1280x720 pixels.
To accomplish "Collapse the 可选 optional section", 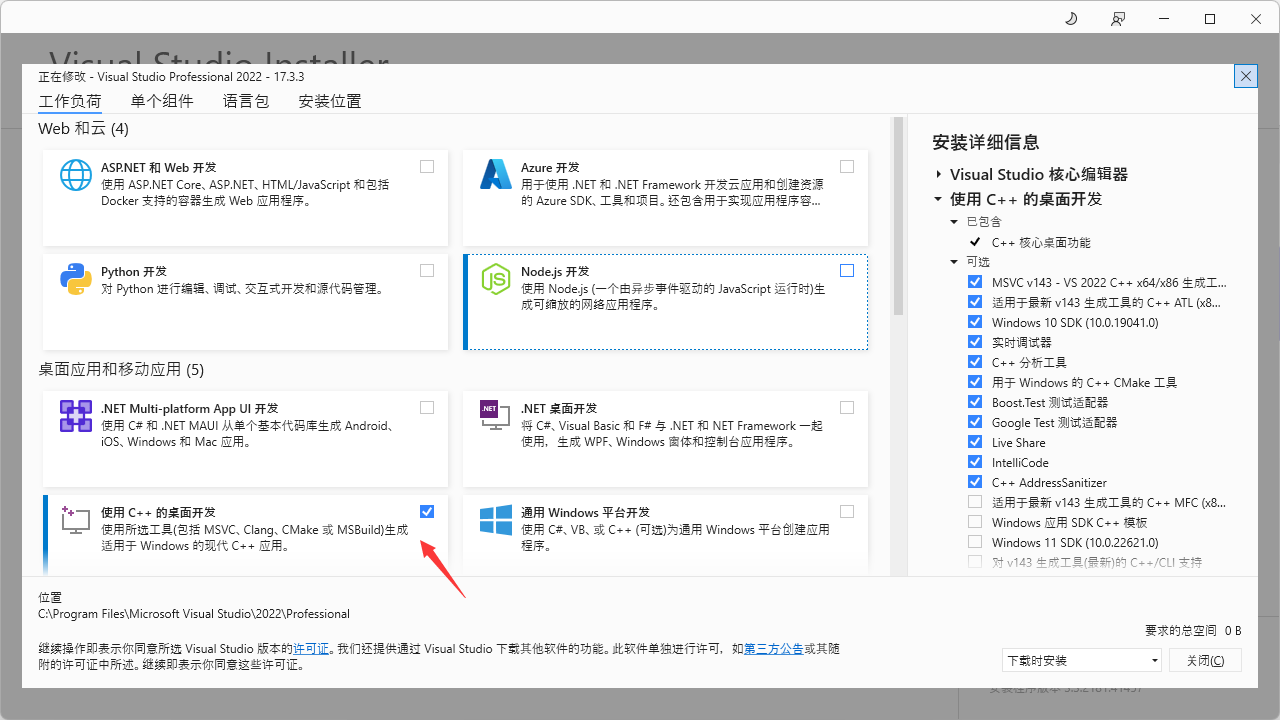I will [954, 262].
